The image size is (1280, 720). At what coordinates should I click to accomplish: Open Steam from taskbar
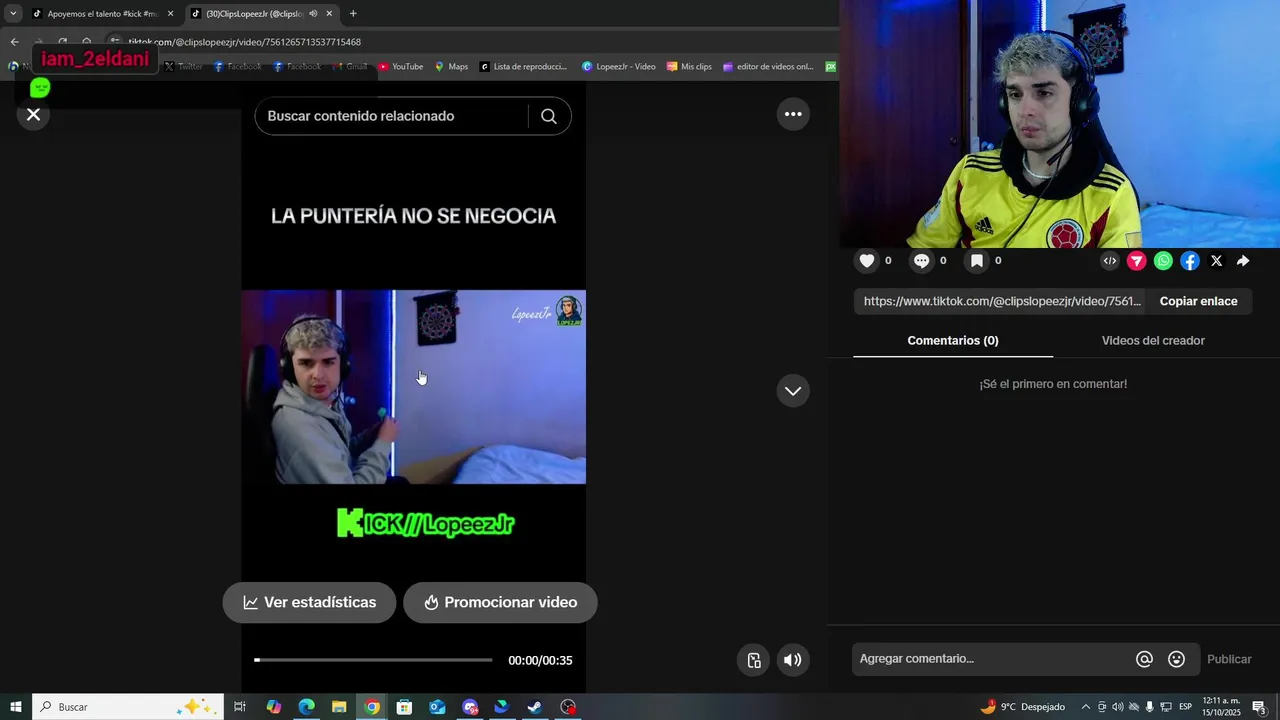[535, 707]
